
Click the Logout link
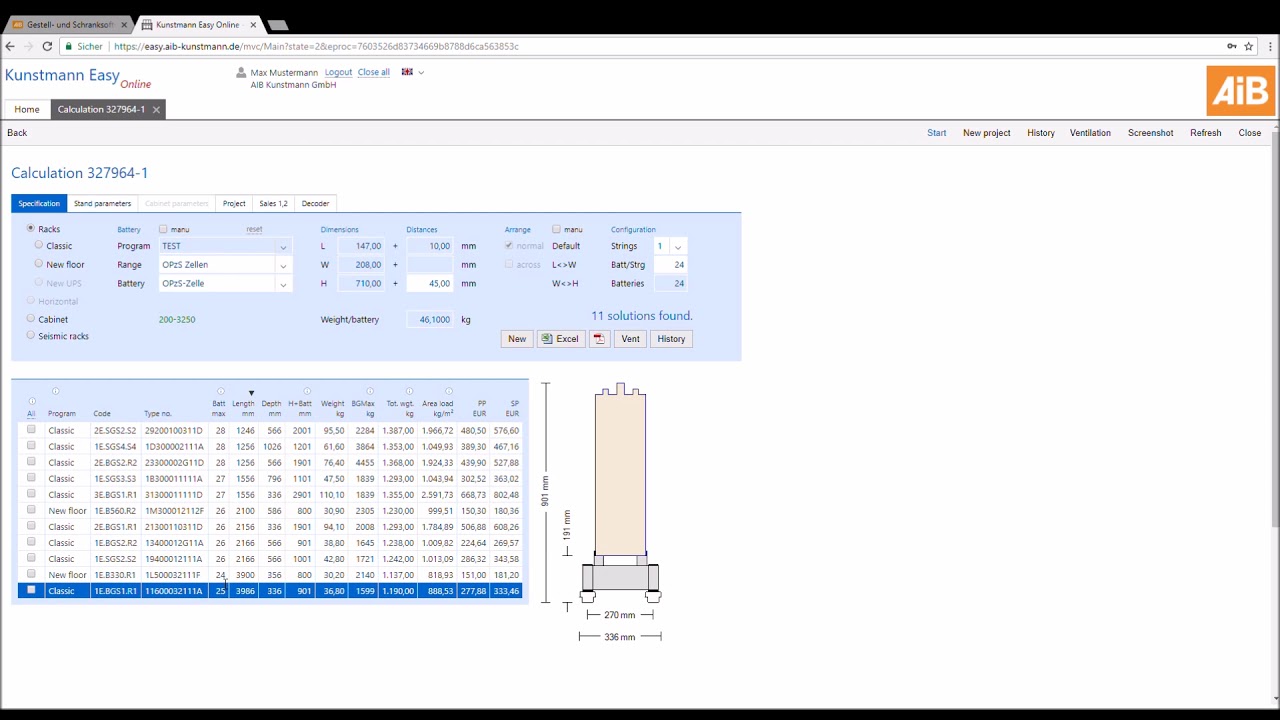[338, 72]
